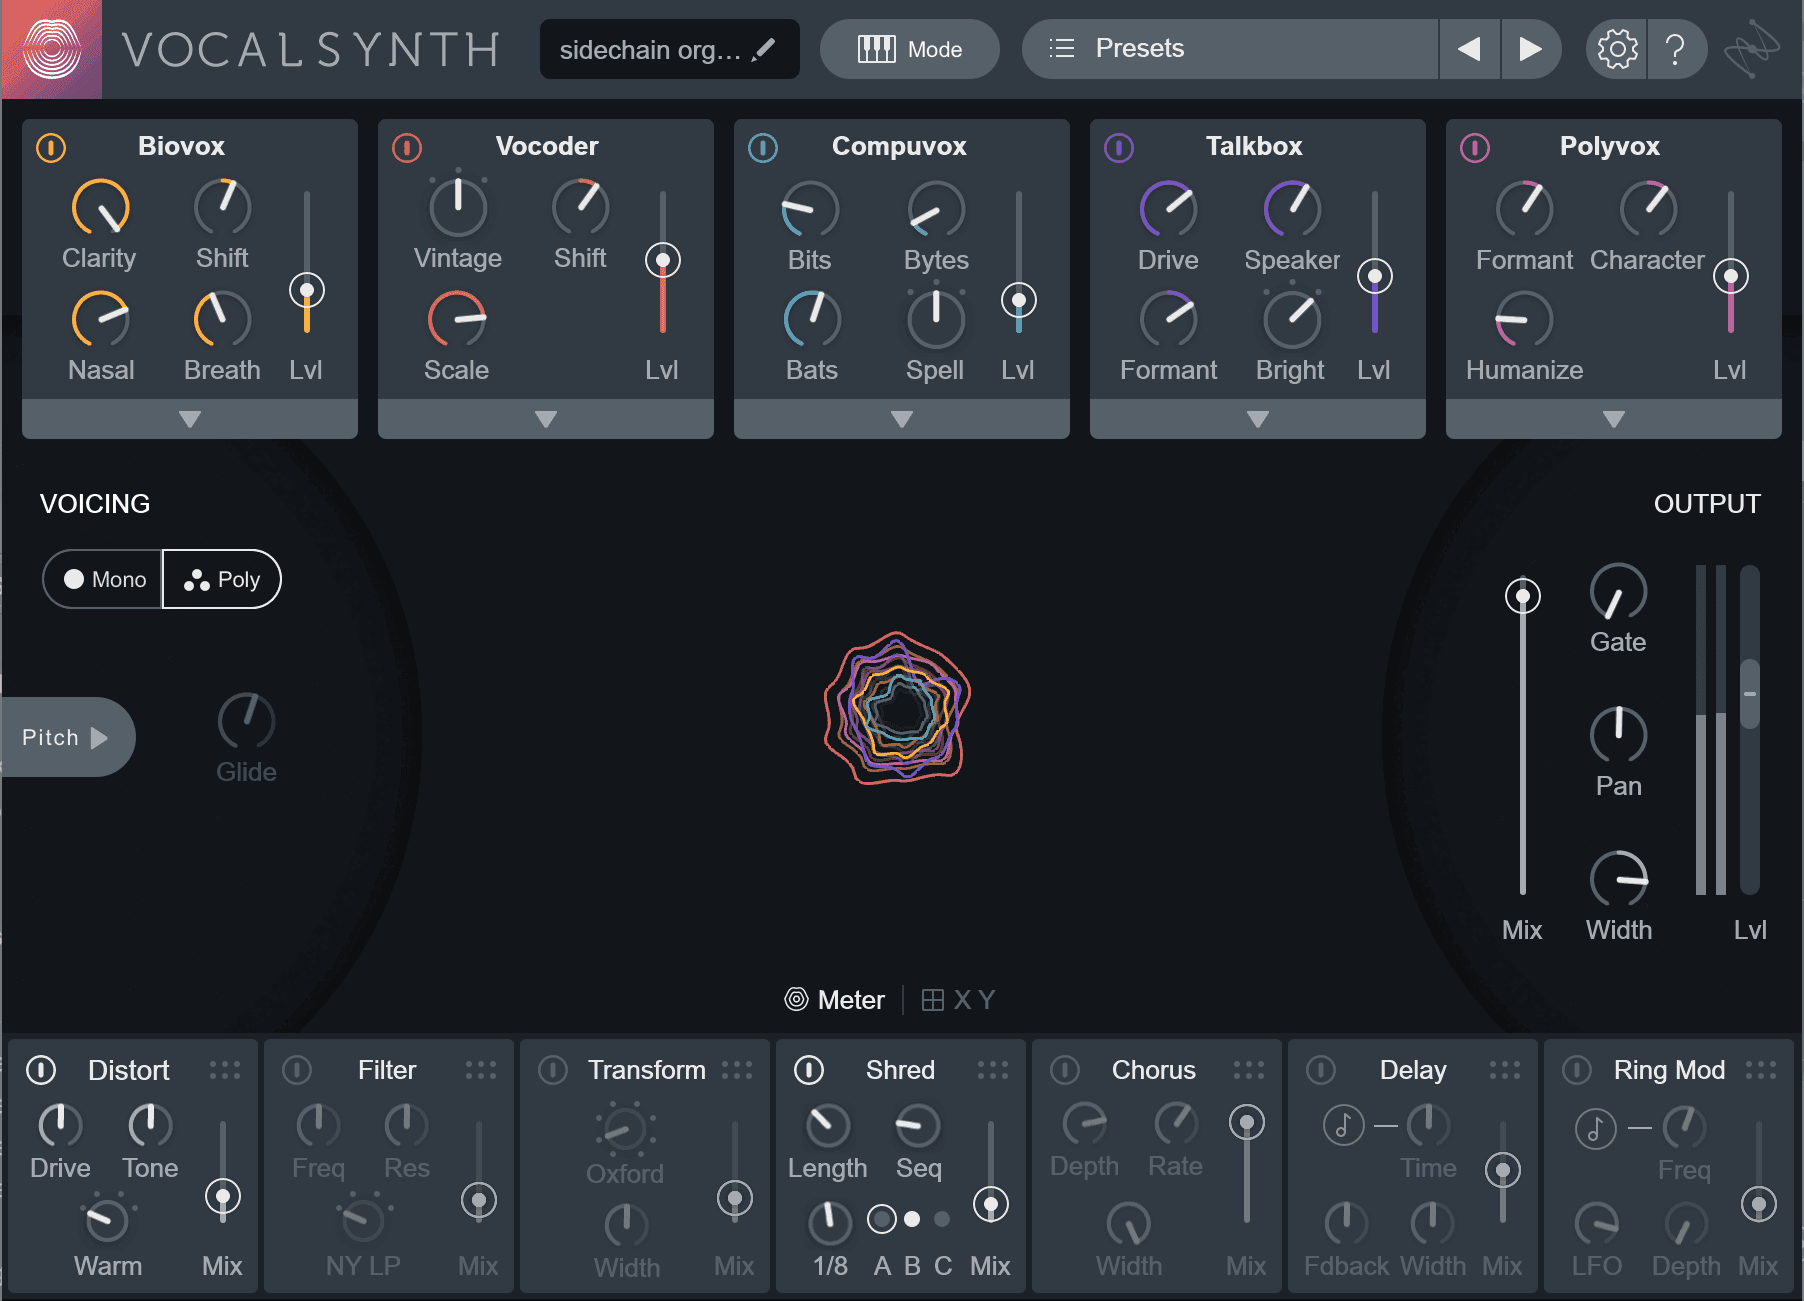The image size is (1804, 1301).
Task: Toggle Talkbox module power
Action: click(x=1119, y=148)
